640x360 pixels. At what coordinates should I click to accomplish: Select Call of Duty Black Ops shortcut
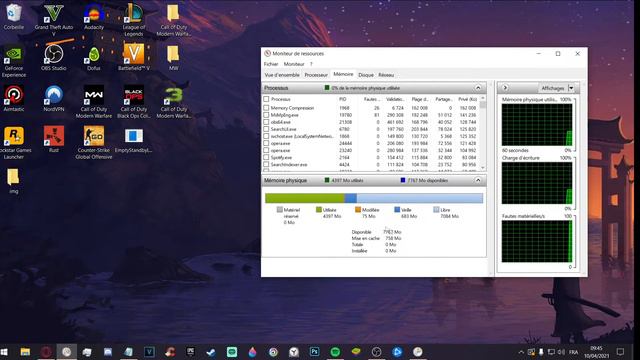133,102
